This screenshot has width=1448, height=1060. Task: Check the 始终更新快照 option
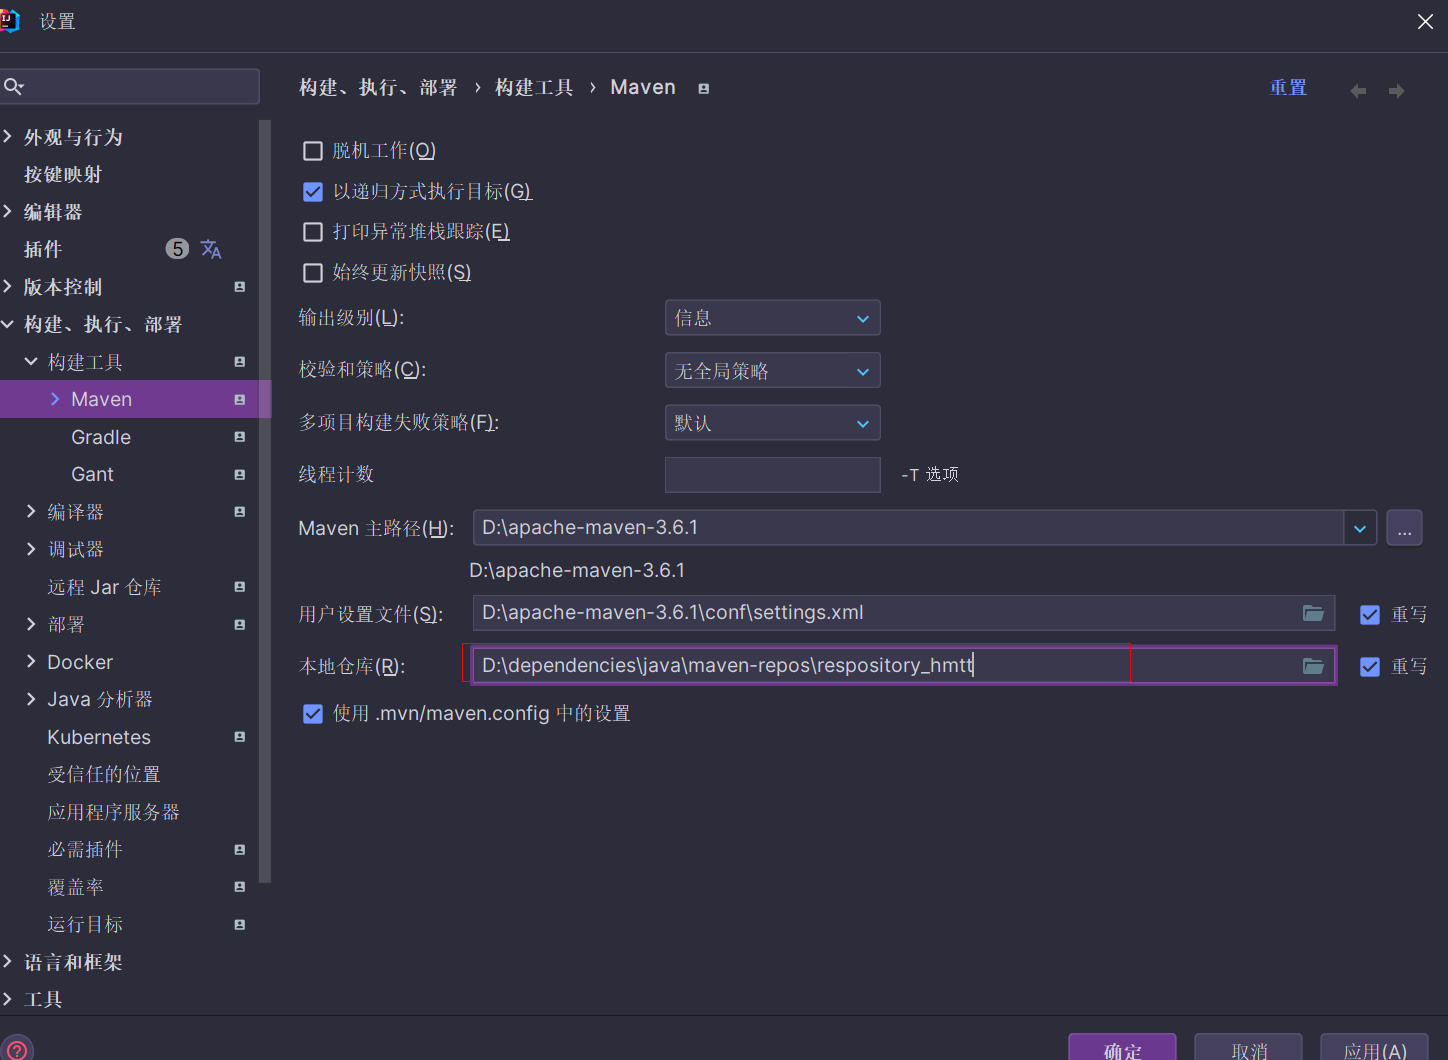point(313,273)
